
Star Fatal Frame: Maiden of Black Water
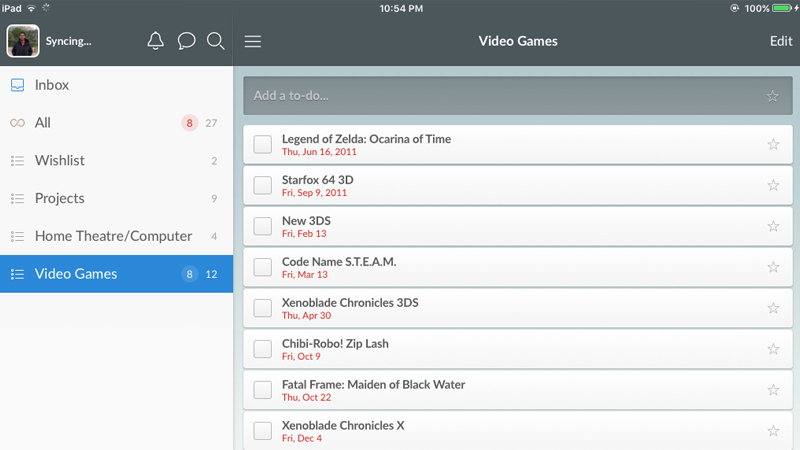[x=773, y=390]
